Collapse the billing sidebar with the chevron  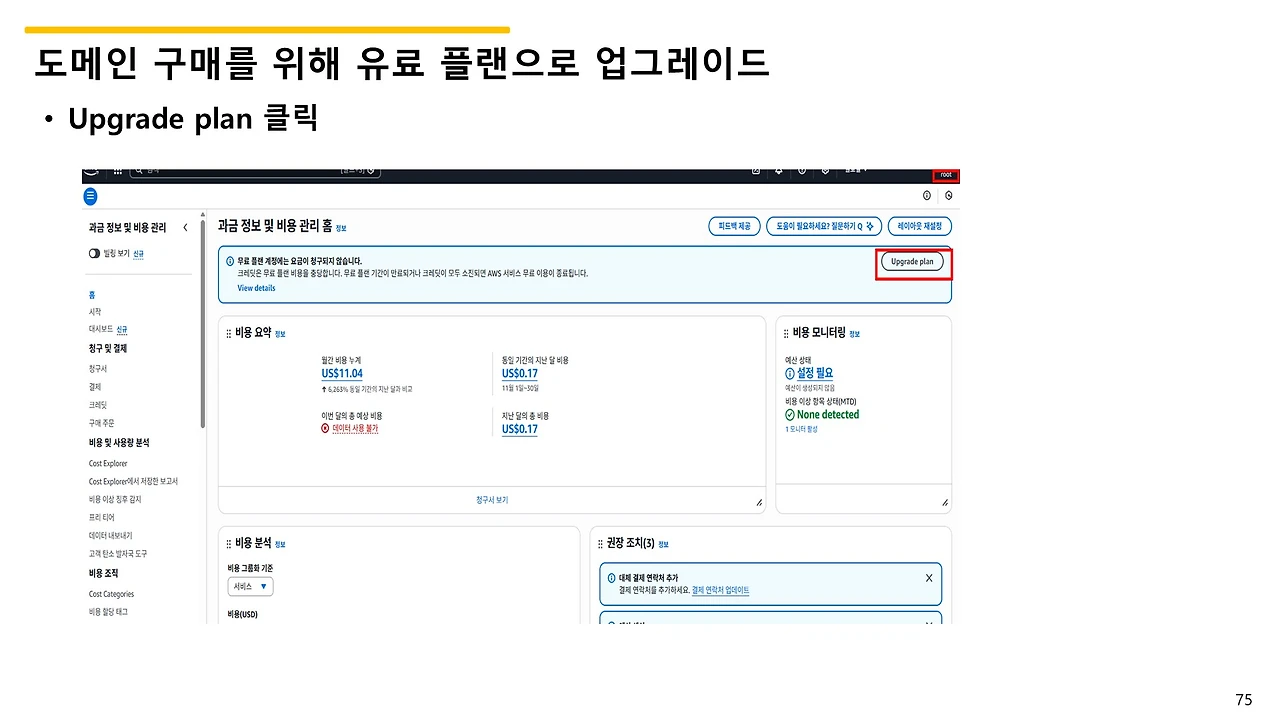point(185,227)
